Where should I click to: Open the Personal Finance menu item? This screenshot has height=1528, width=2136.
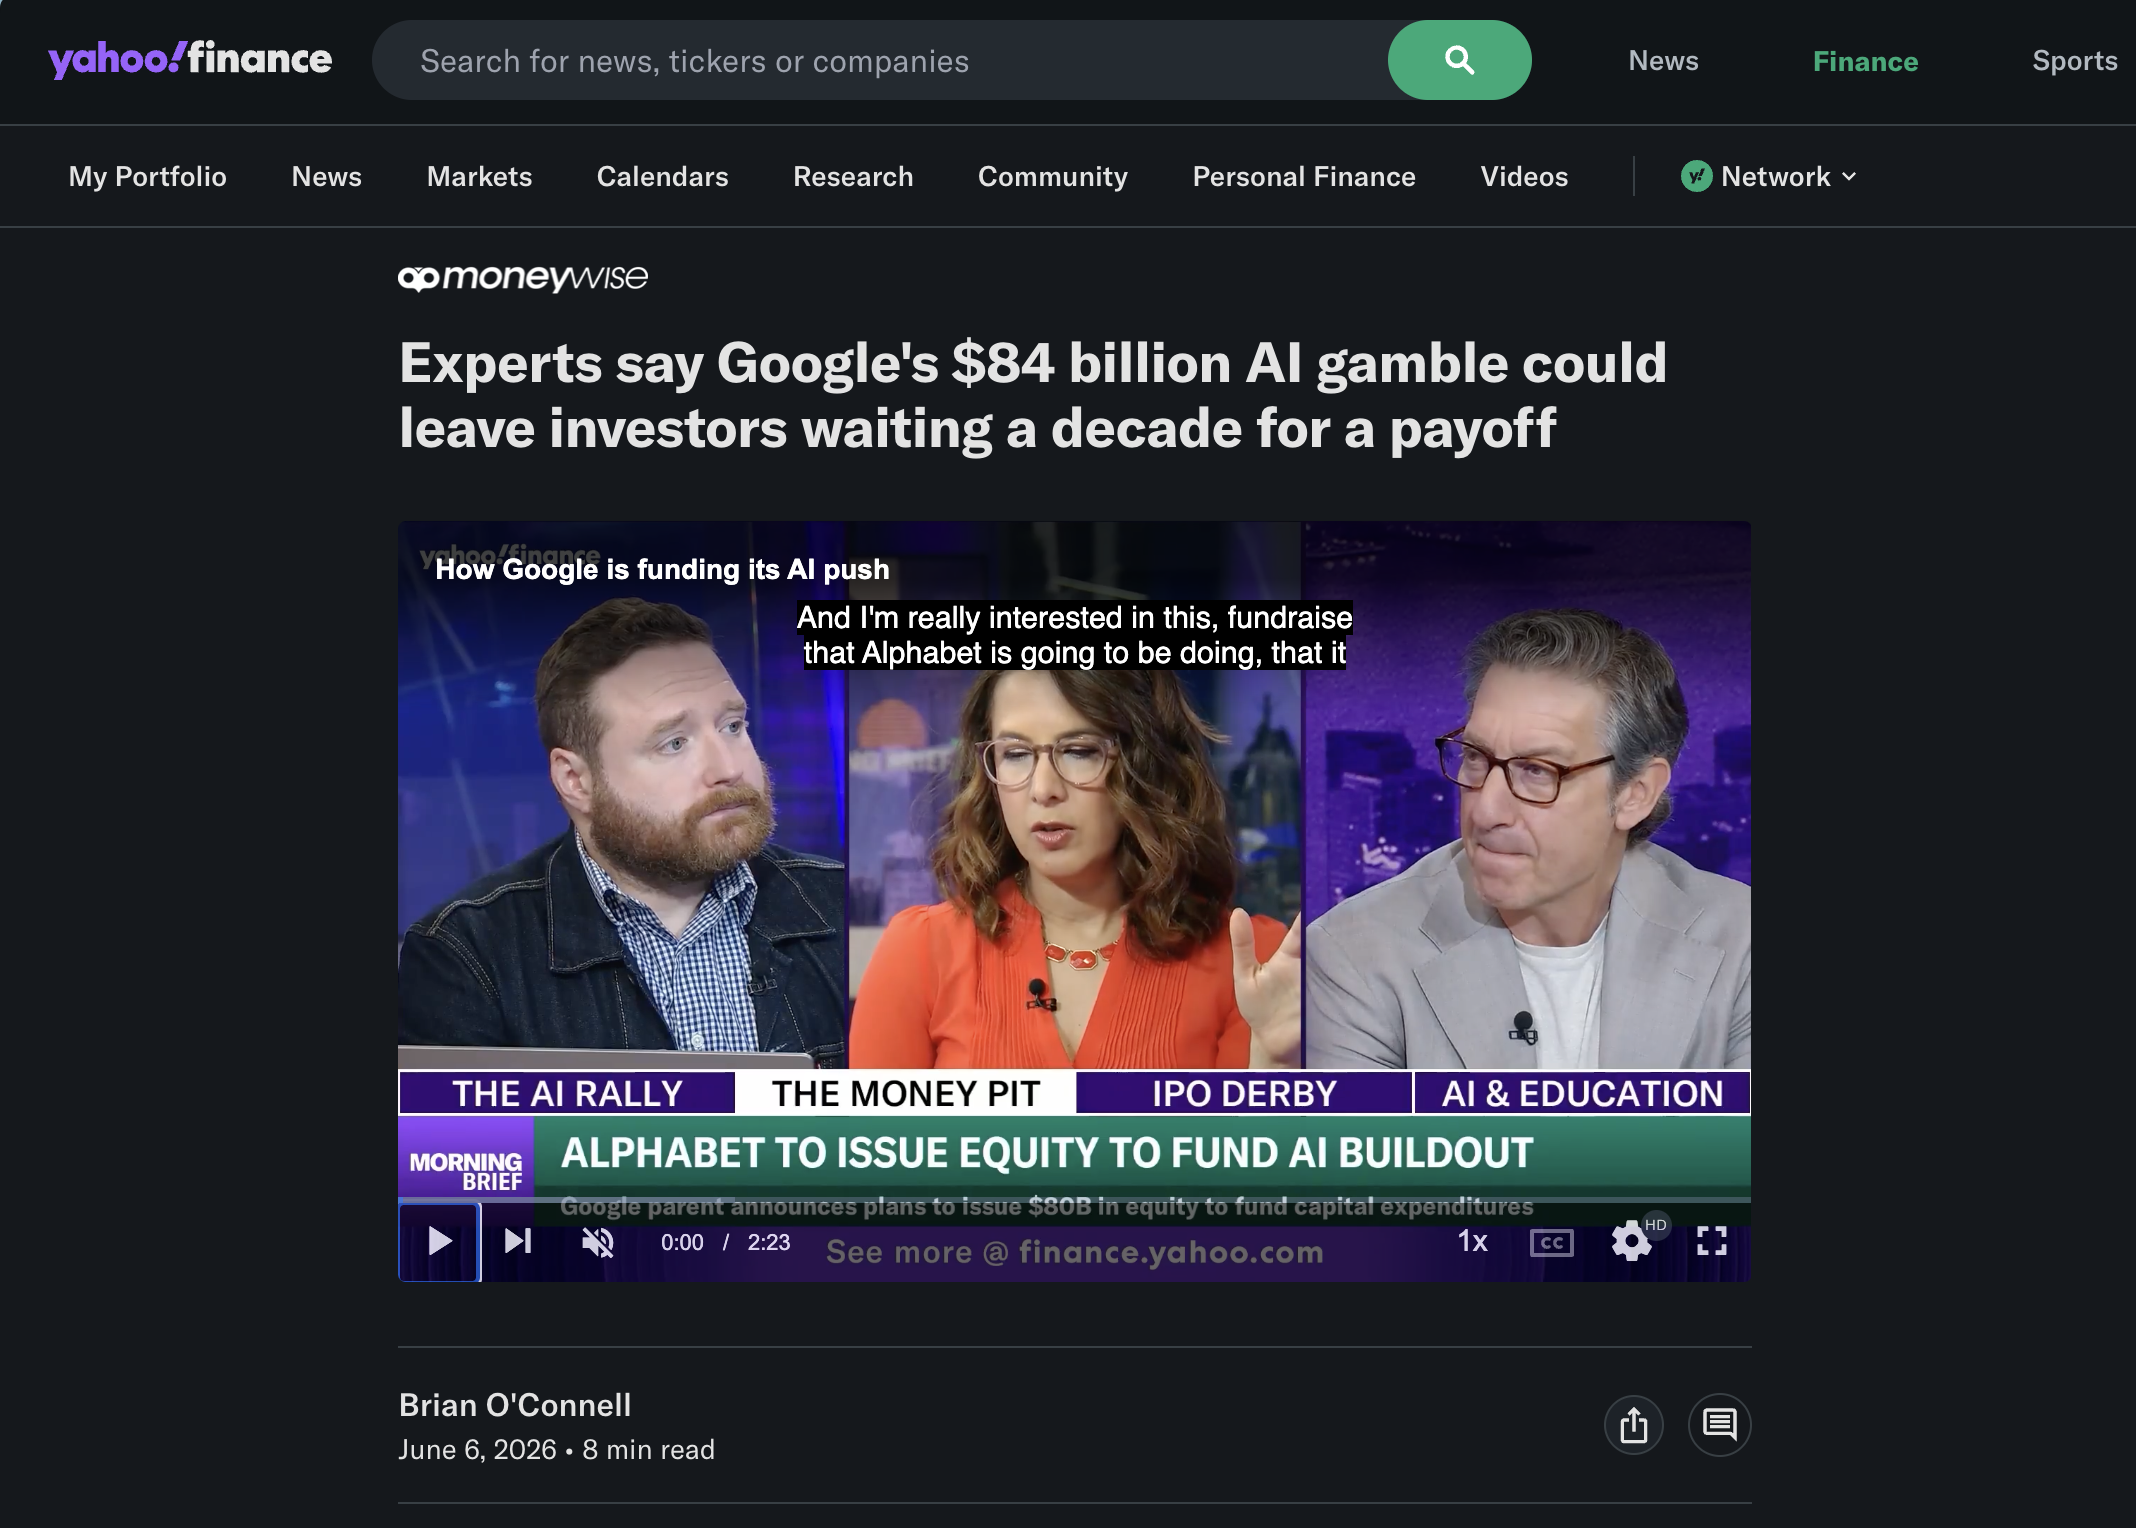[x=1304, y=177]
